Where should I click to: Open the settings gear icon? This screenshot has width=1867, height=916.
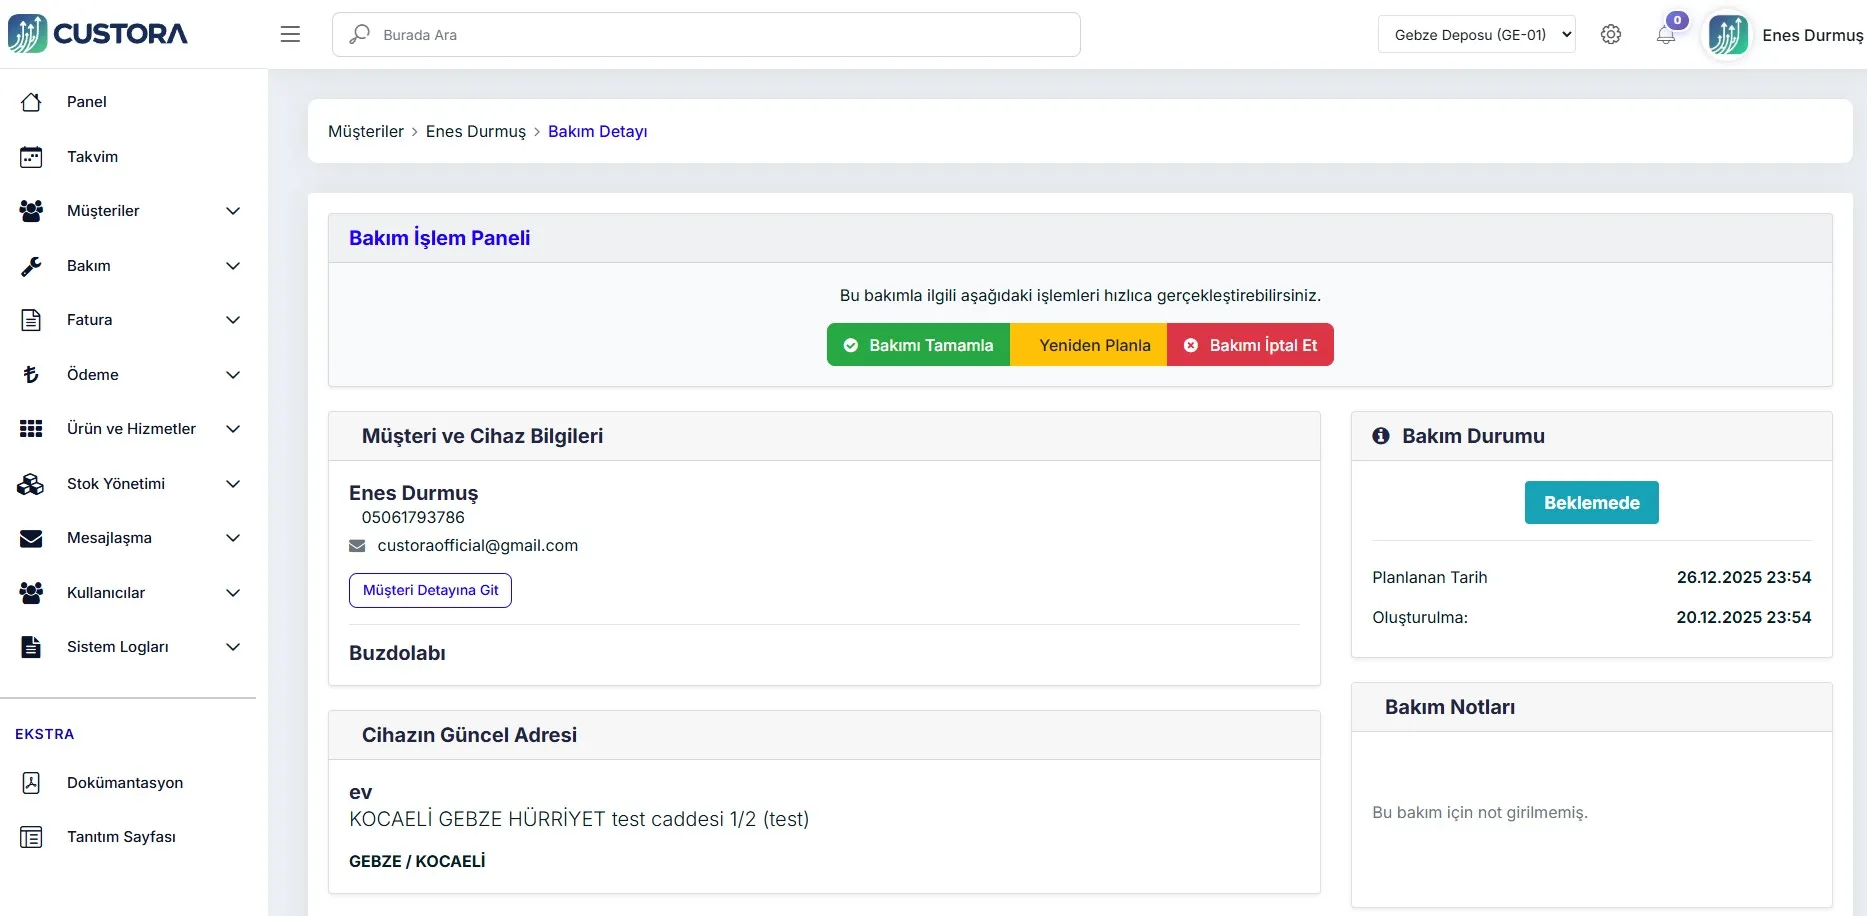click(1610, 35)
